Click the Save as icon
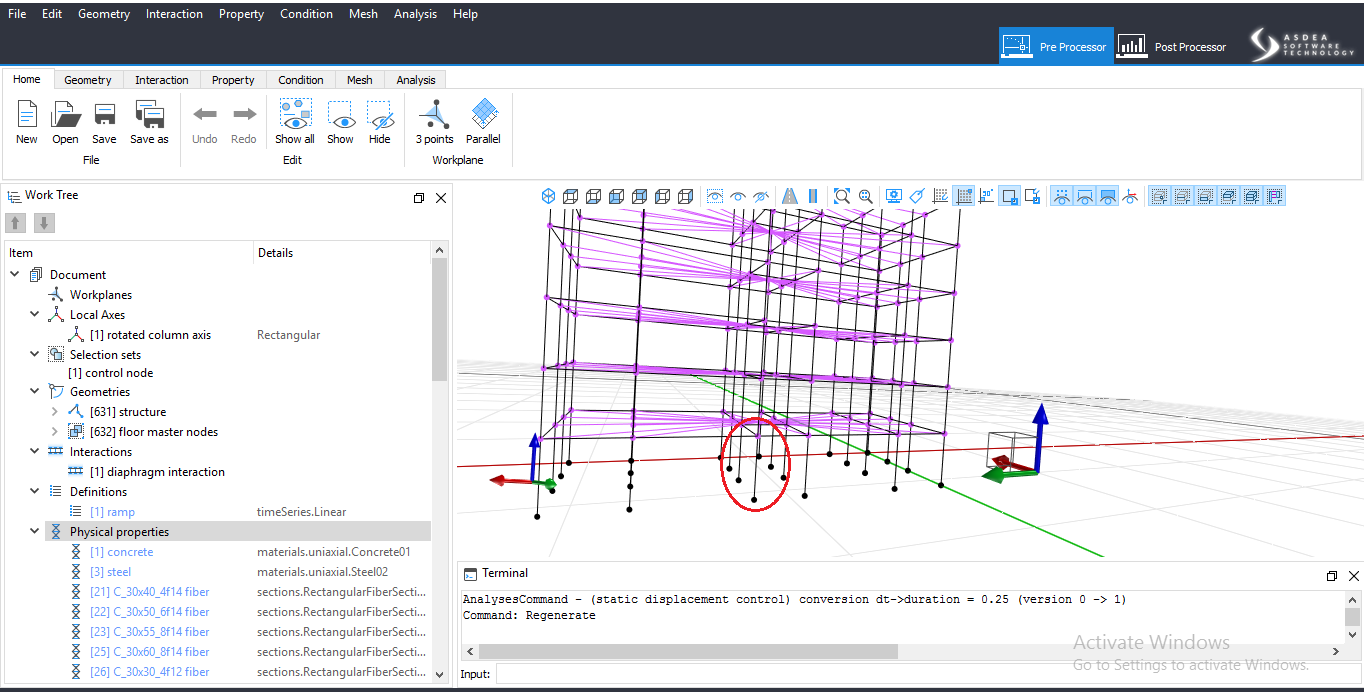Screen dimensions: 1364x692 point(149,115)
